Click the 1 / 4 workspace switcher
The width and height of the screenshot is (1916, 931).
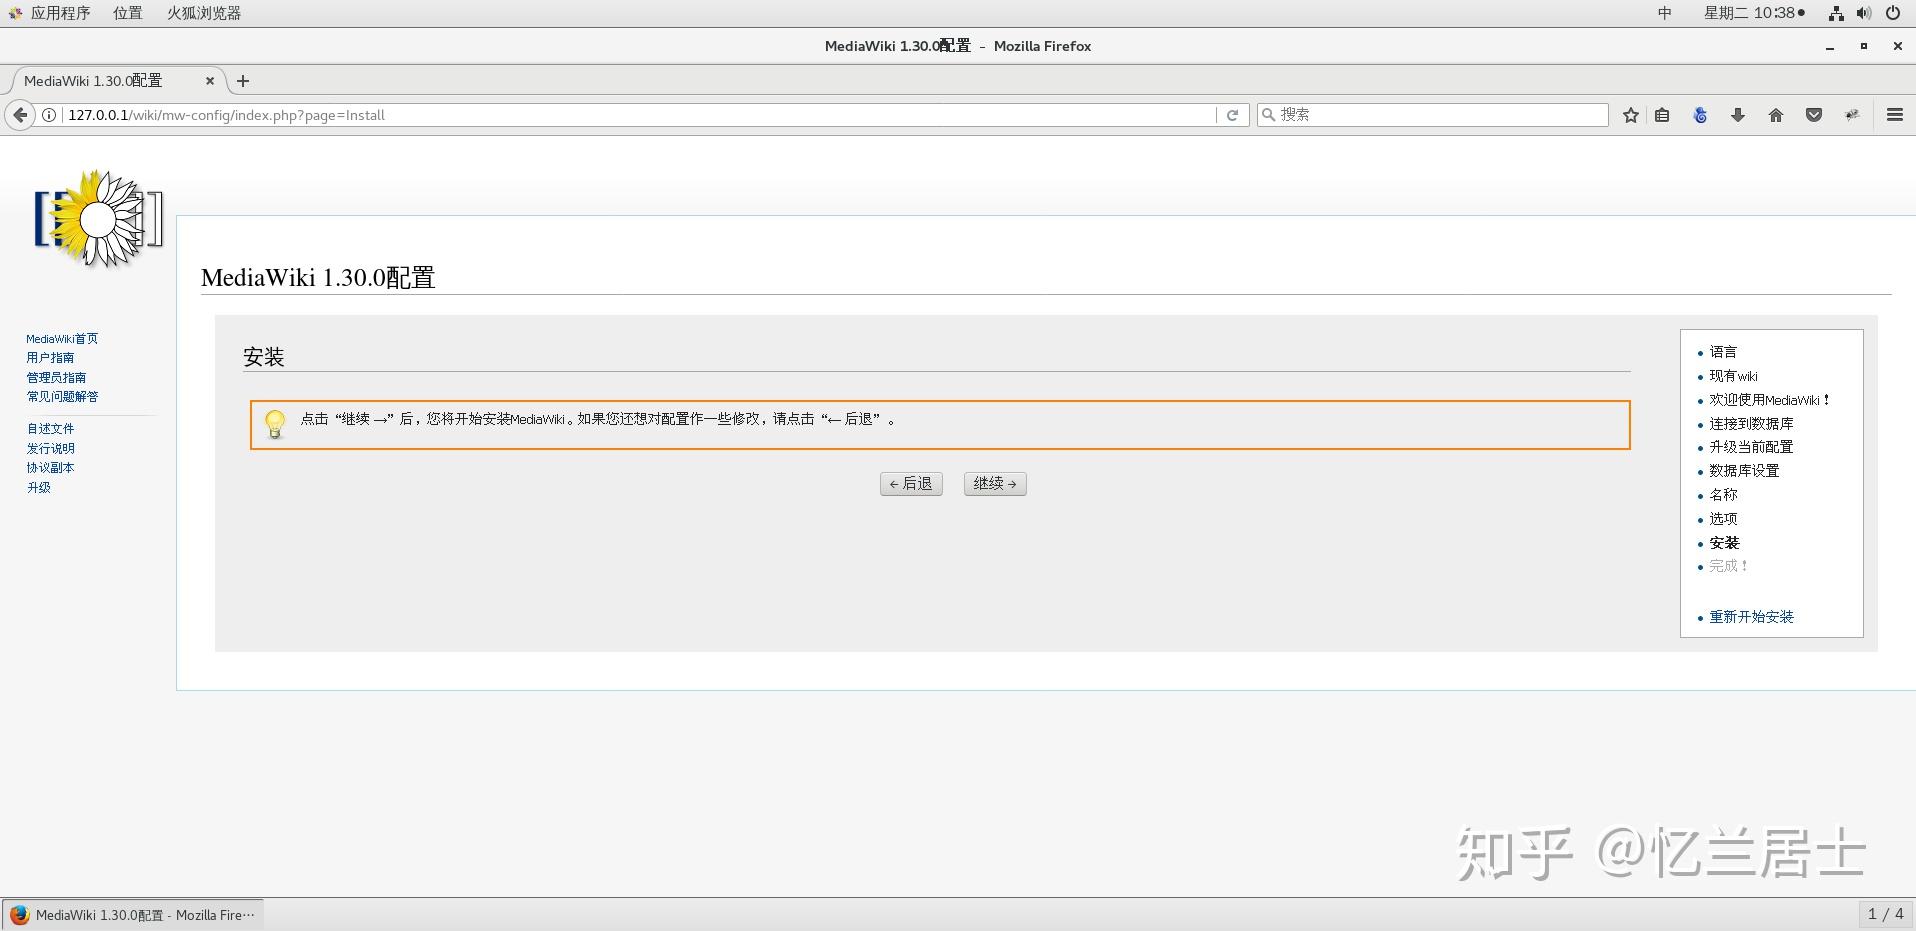[x=1885, y=914]
